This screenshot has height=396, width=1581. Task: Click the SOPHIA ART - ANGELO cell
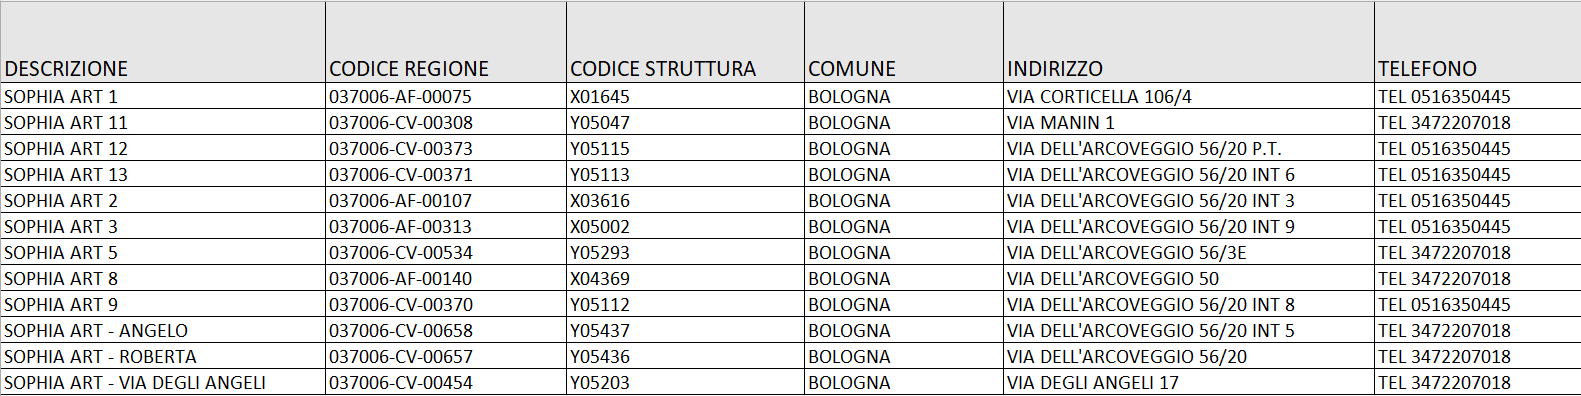tap(163, 330)
